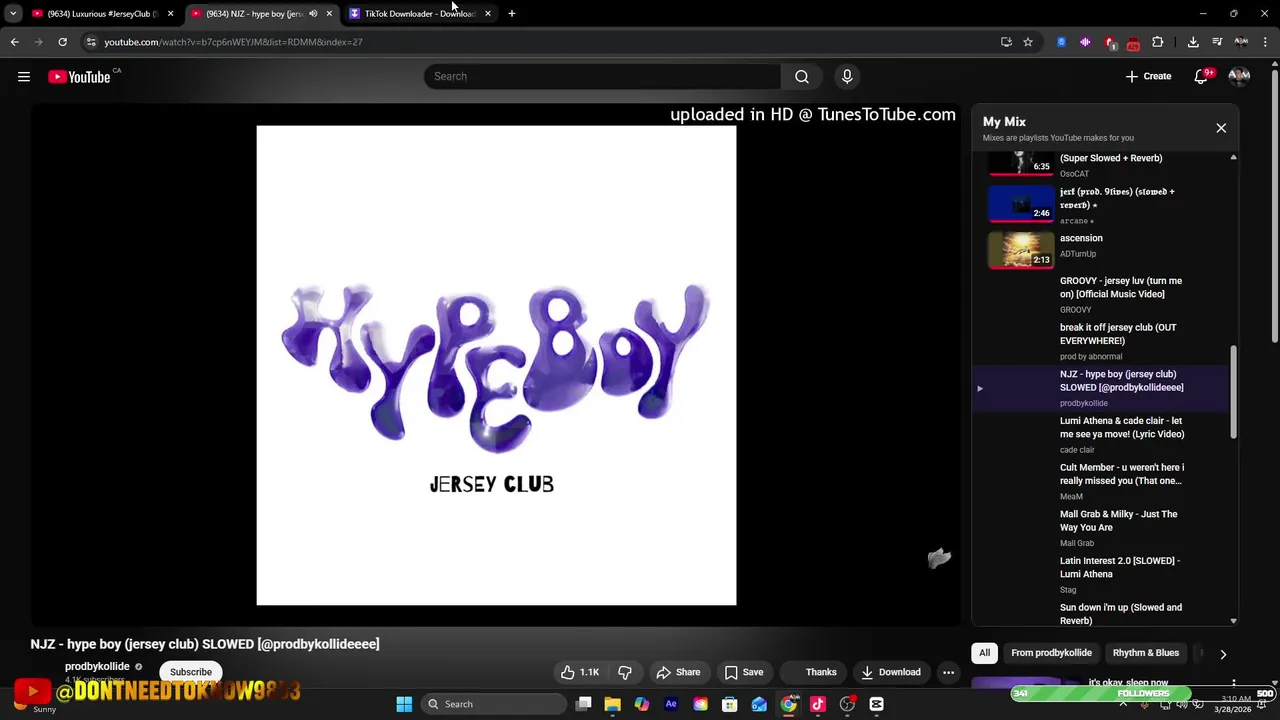Subscribe to prodbykollide
The width and height of the screenshot is (1280, 720).
[191, 672]
